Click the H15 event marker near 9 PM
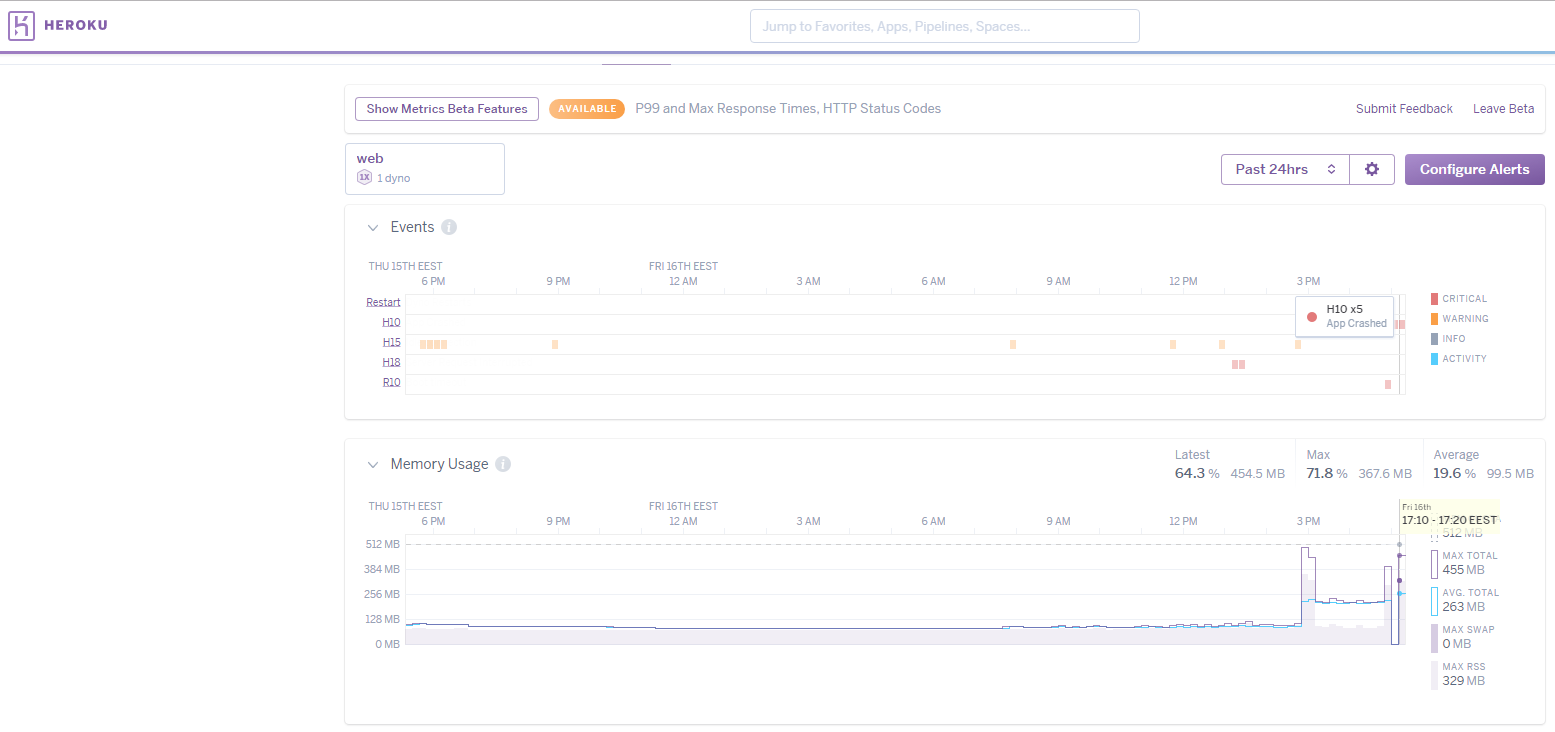 tap(555, 344)
